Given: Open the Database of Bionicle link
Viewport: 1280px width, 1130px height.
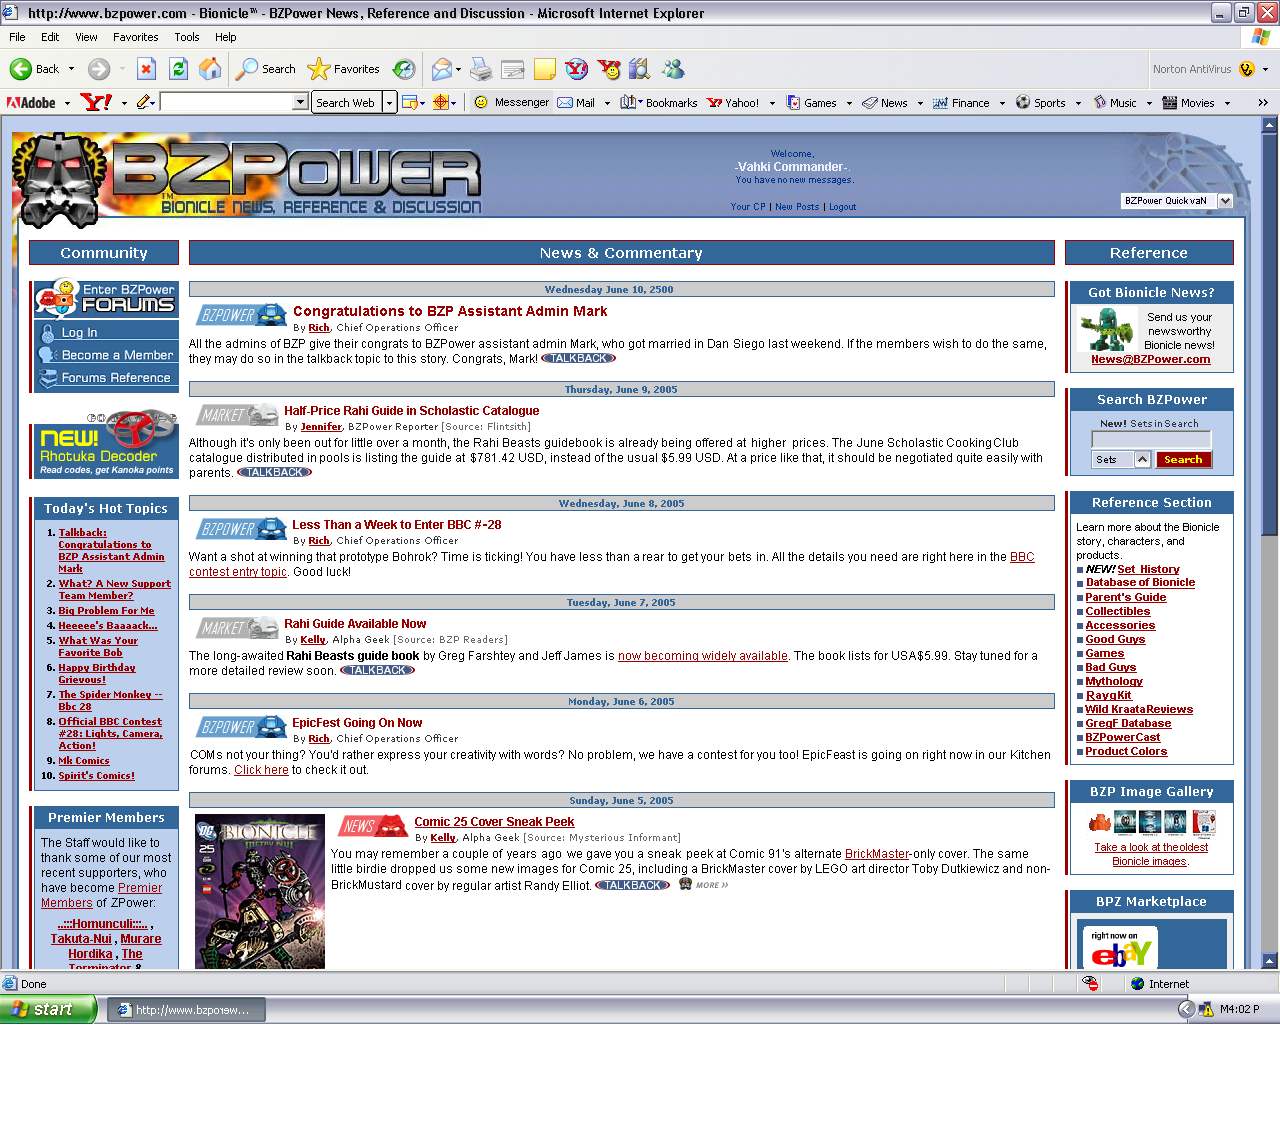Looking at the screenshot, I should click(1140, 582).
